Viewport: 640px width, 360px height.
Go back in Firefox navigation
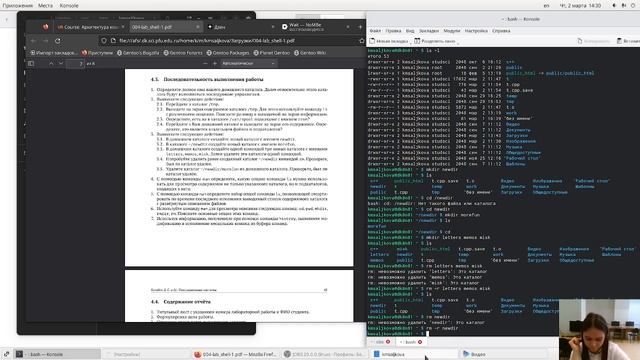tap(34, 41)
